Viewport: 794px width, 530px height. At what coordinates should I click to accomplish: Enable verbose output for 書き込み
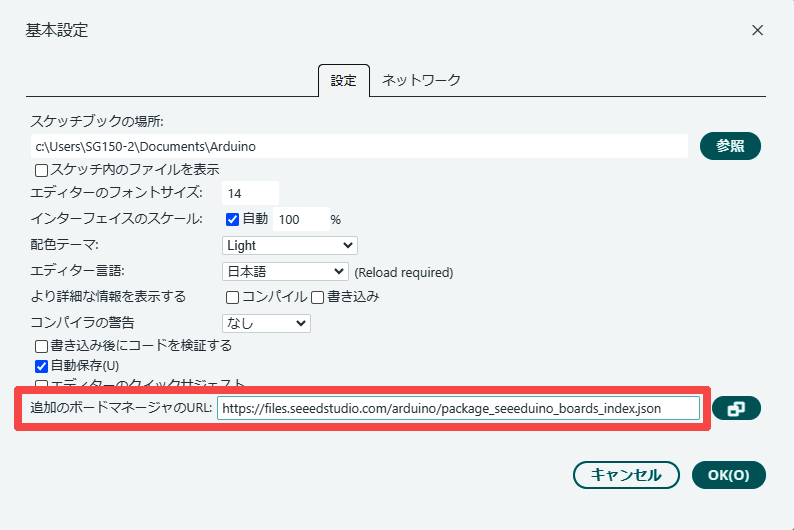click(317, 297)
